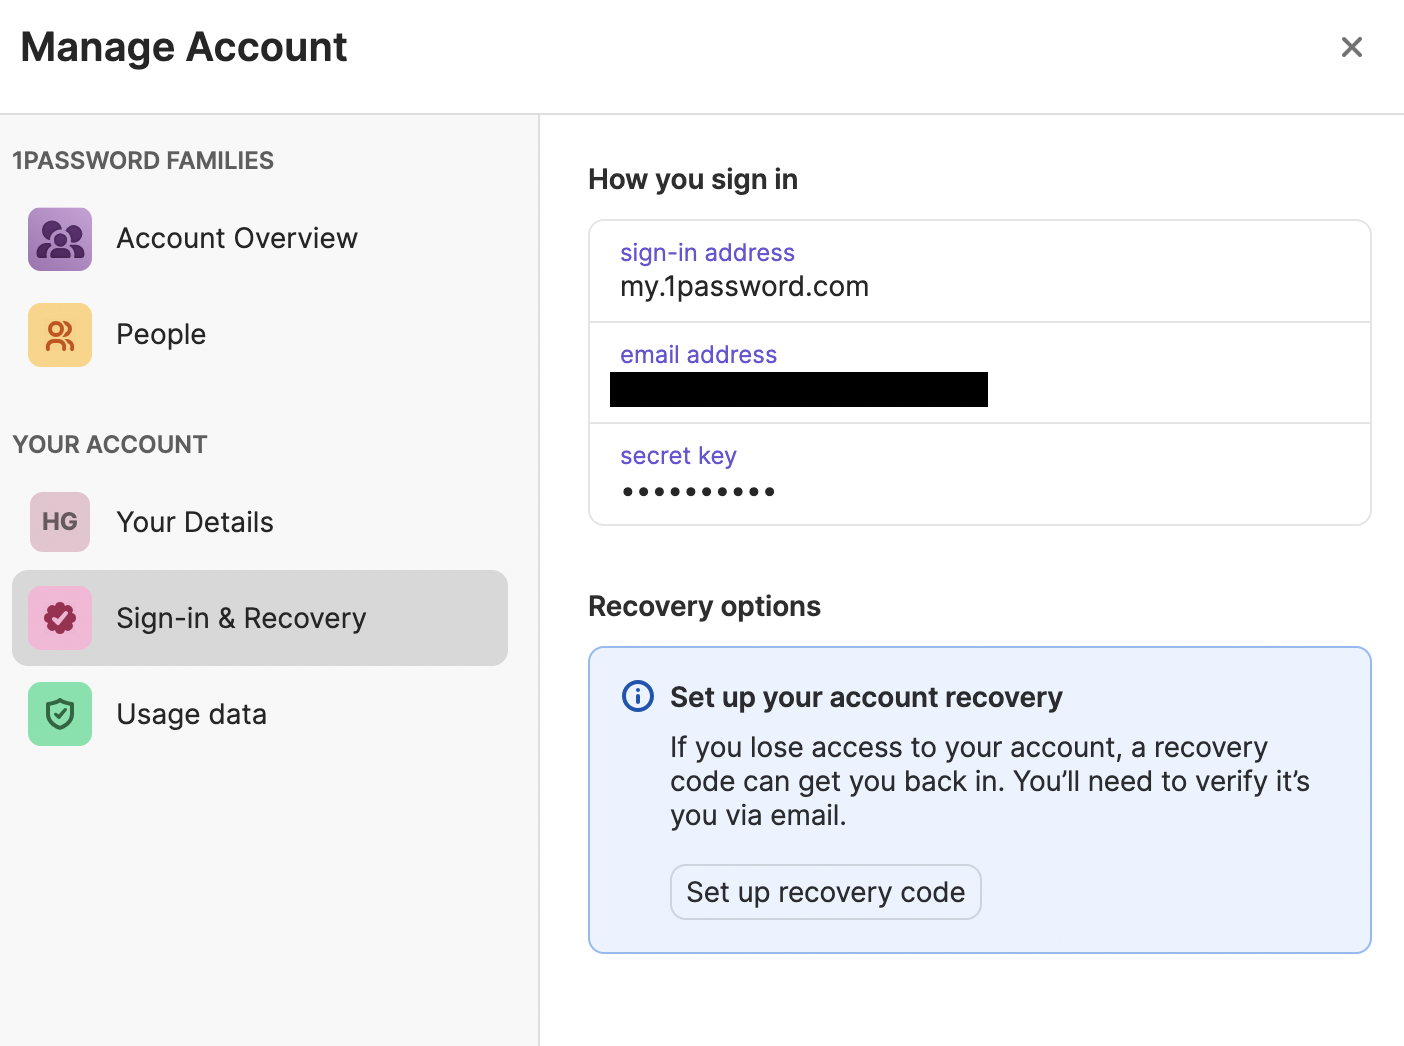The height and width of the screenshot is (1046, 1404).
Task: Click the redacted email field
Action: click(x=798, y=389)
